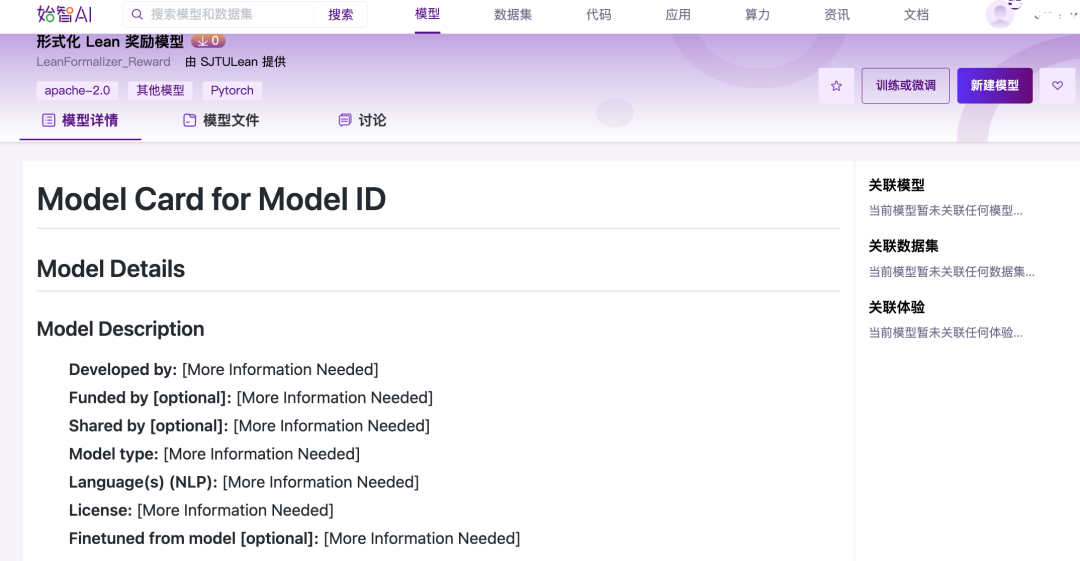Select the 其他模型 tag
Viewport: 1080px width, 561px height.
[160, 90]
